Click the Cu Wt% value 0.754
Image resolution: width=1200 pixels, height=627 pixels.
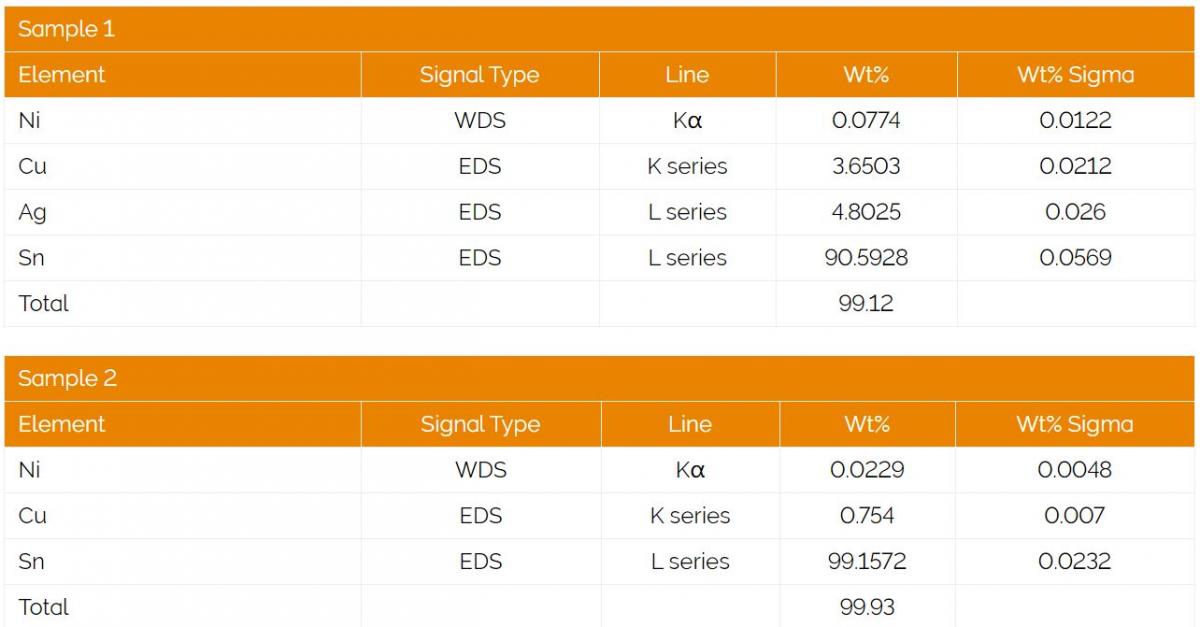coord(867,516)
